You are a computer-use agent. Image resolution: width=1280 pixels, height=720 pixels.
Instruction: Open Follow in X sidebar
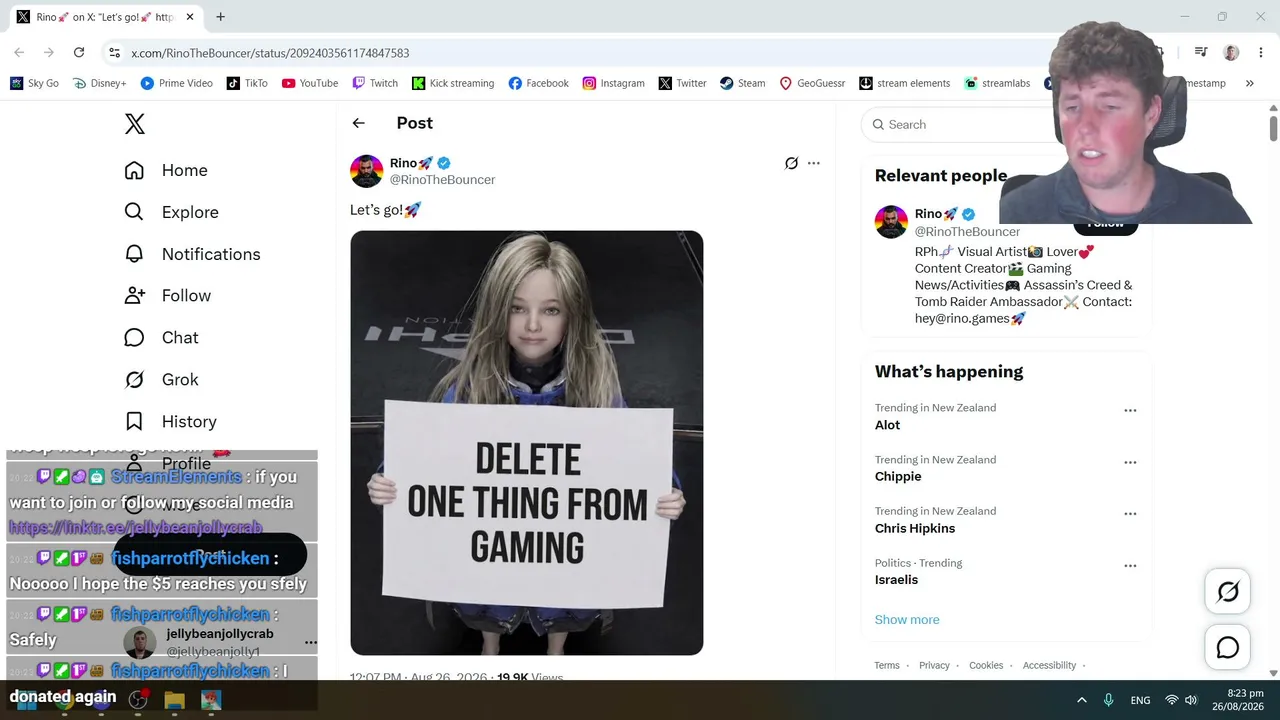pos(167,296)
